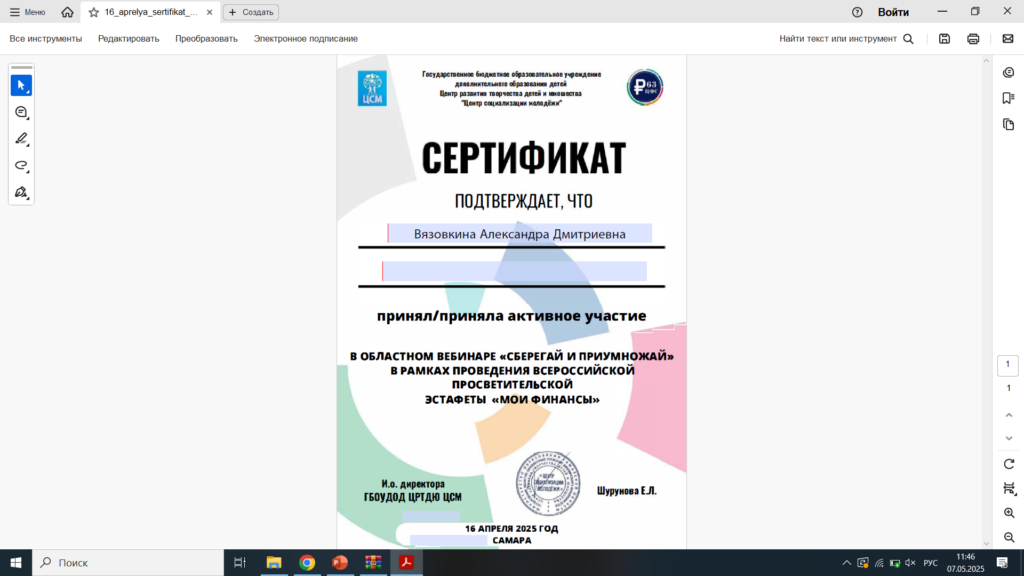This screenshot has height=576, width=1024.
Task: Click the current page number box
Action: [1008, 365]
